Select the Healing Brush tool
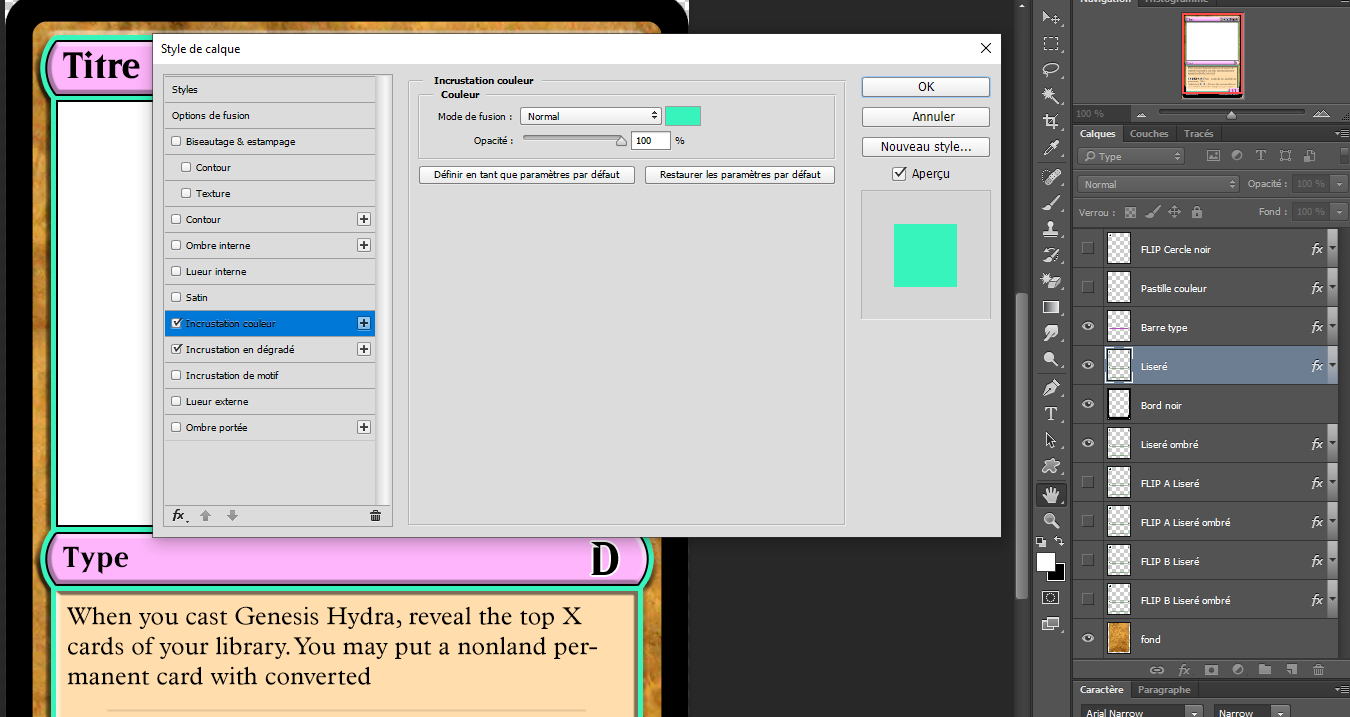Image resolution: width=1350 pixels, height=717 pixels. point(1051,176)
